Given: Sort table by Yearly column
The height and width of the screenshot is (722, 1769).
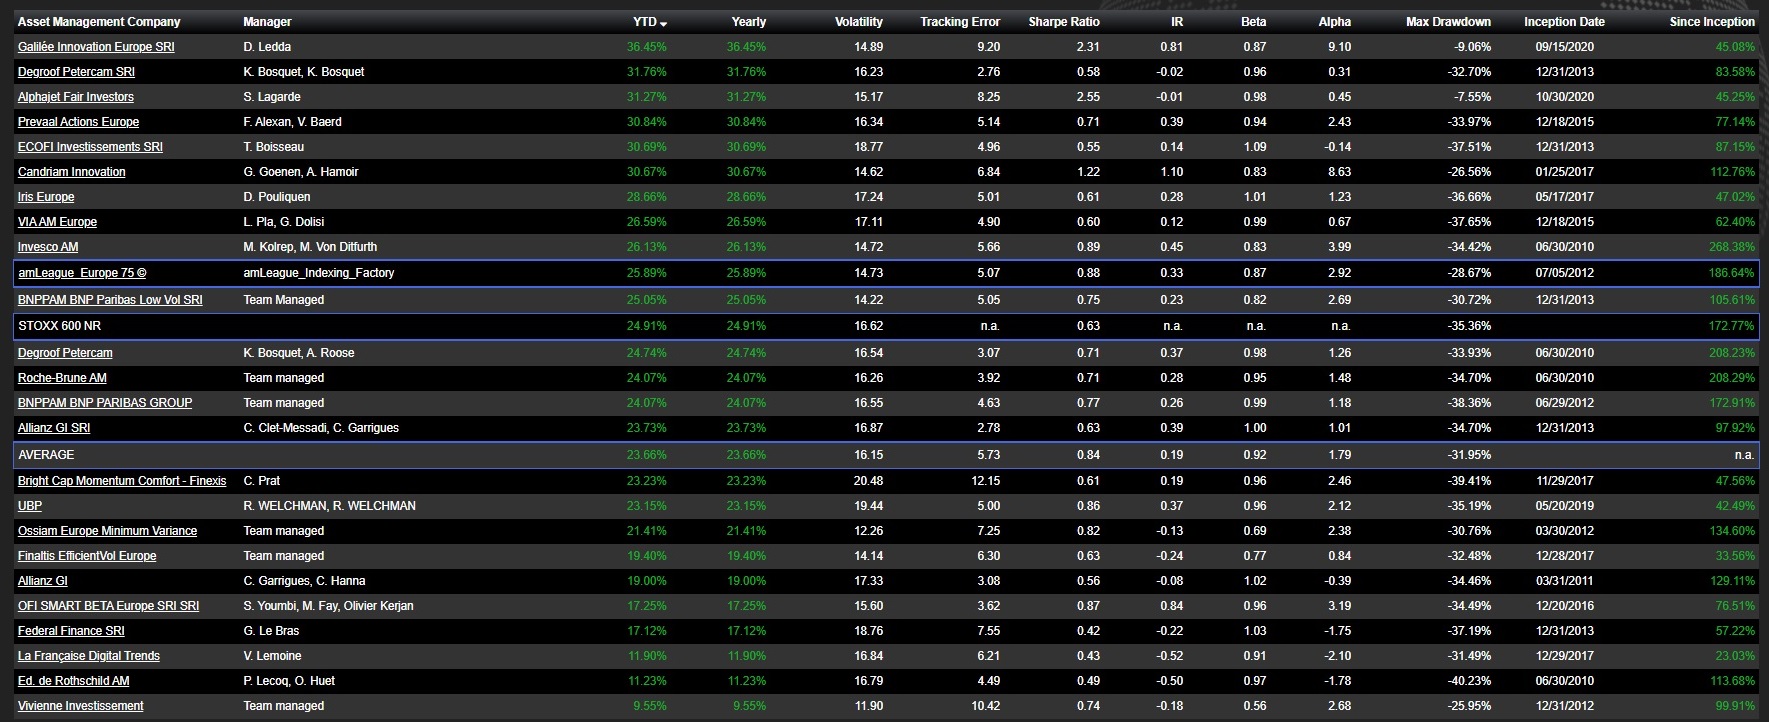Looking at the screenshot, I should point(748,22).
